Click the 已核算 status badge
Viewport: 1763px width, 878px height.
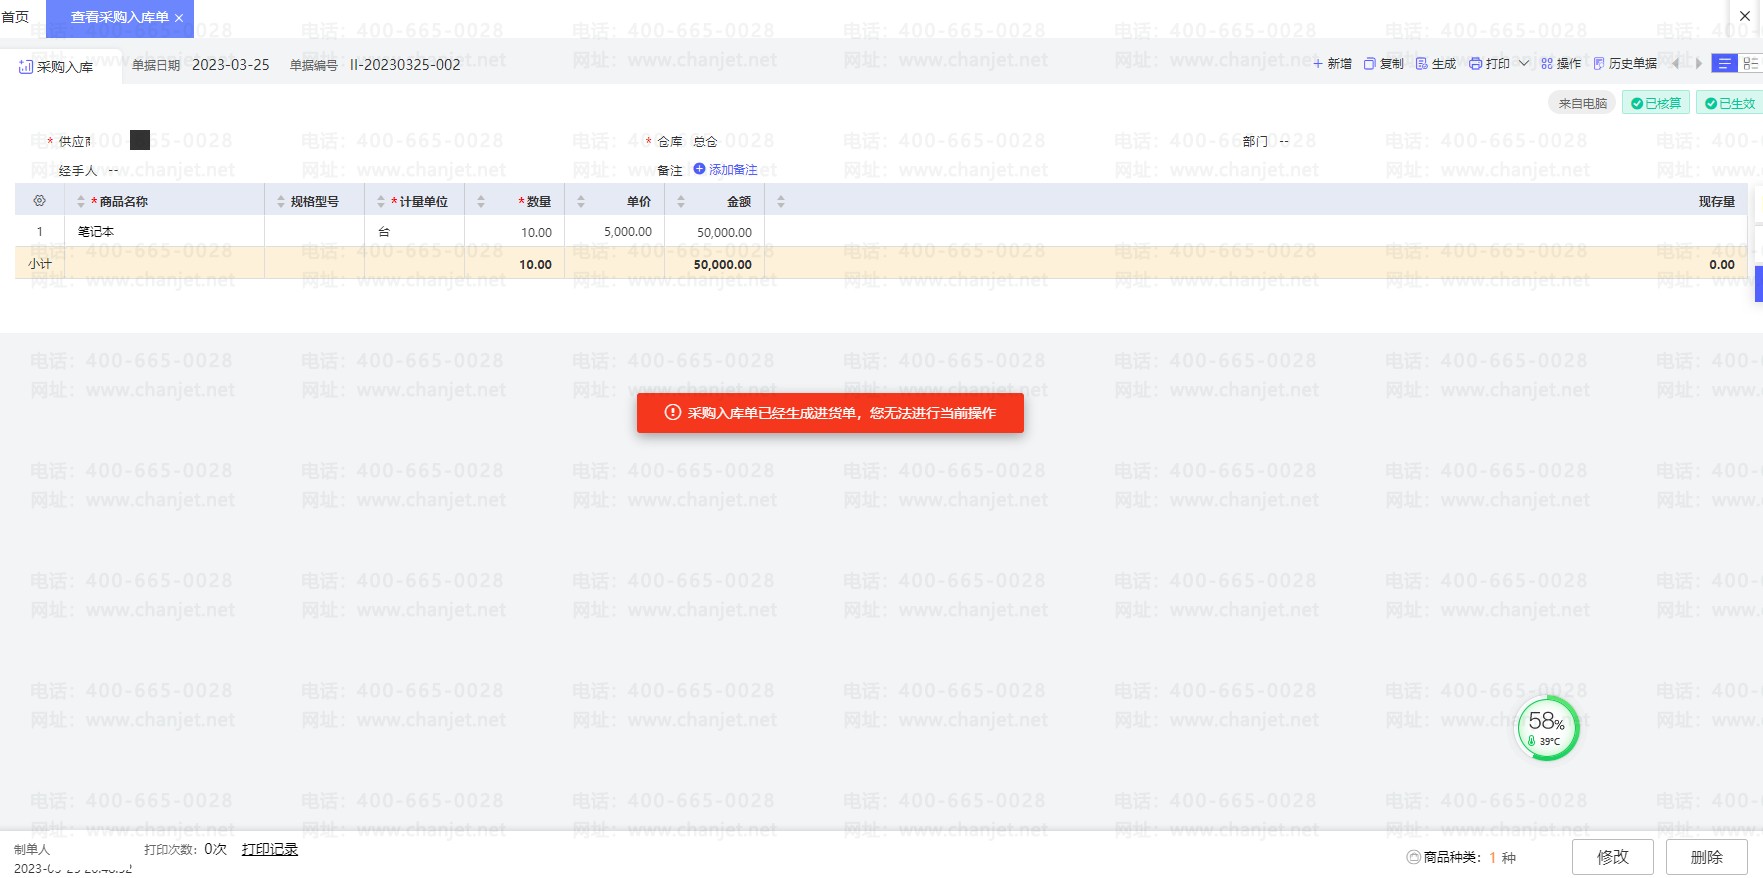(x=1656, y=103)
